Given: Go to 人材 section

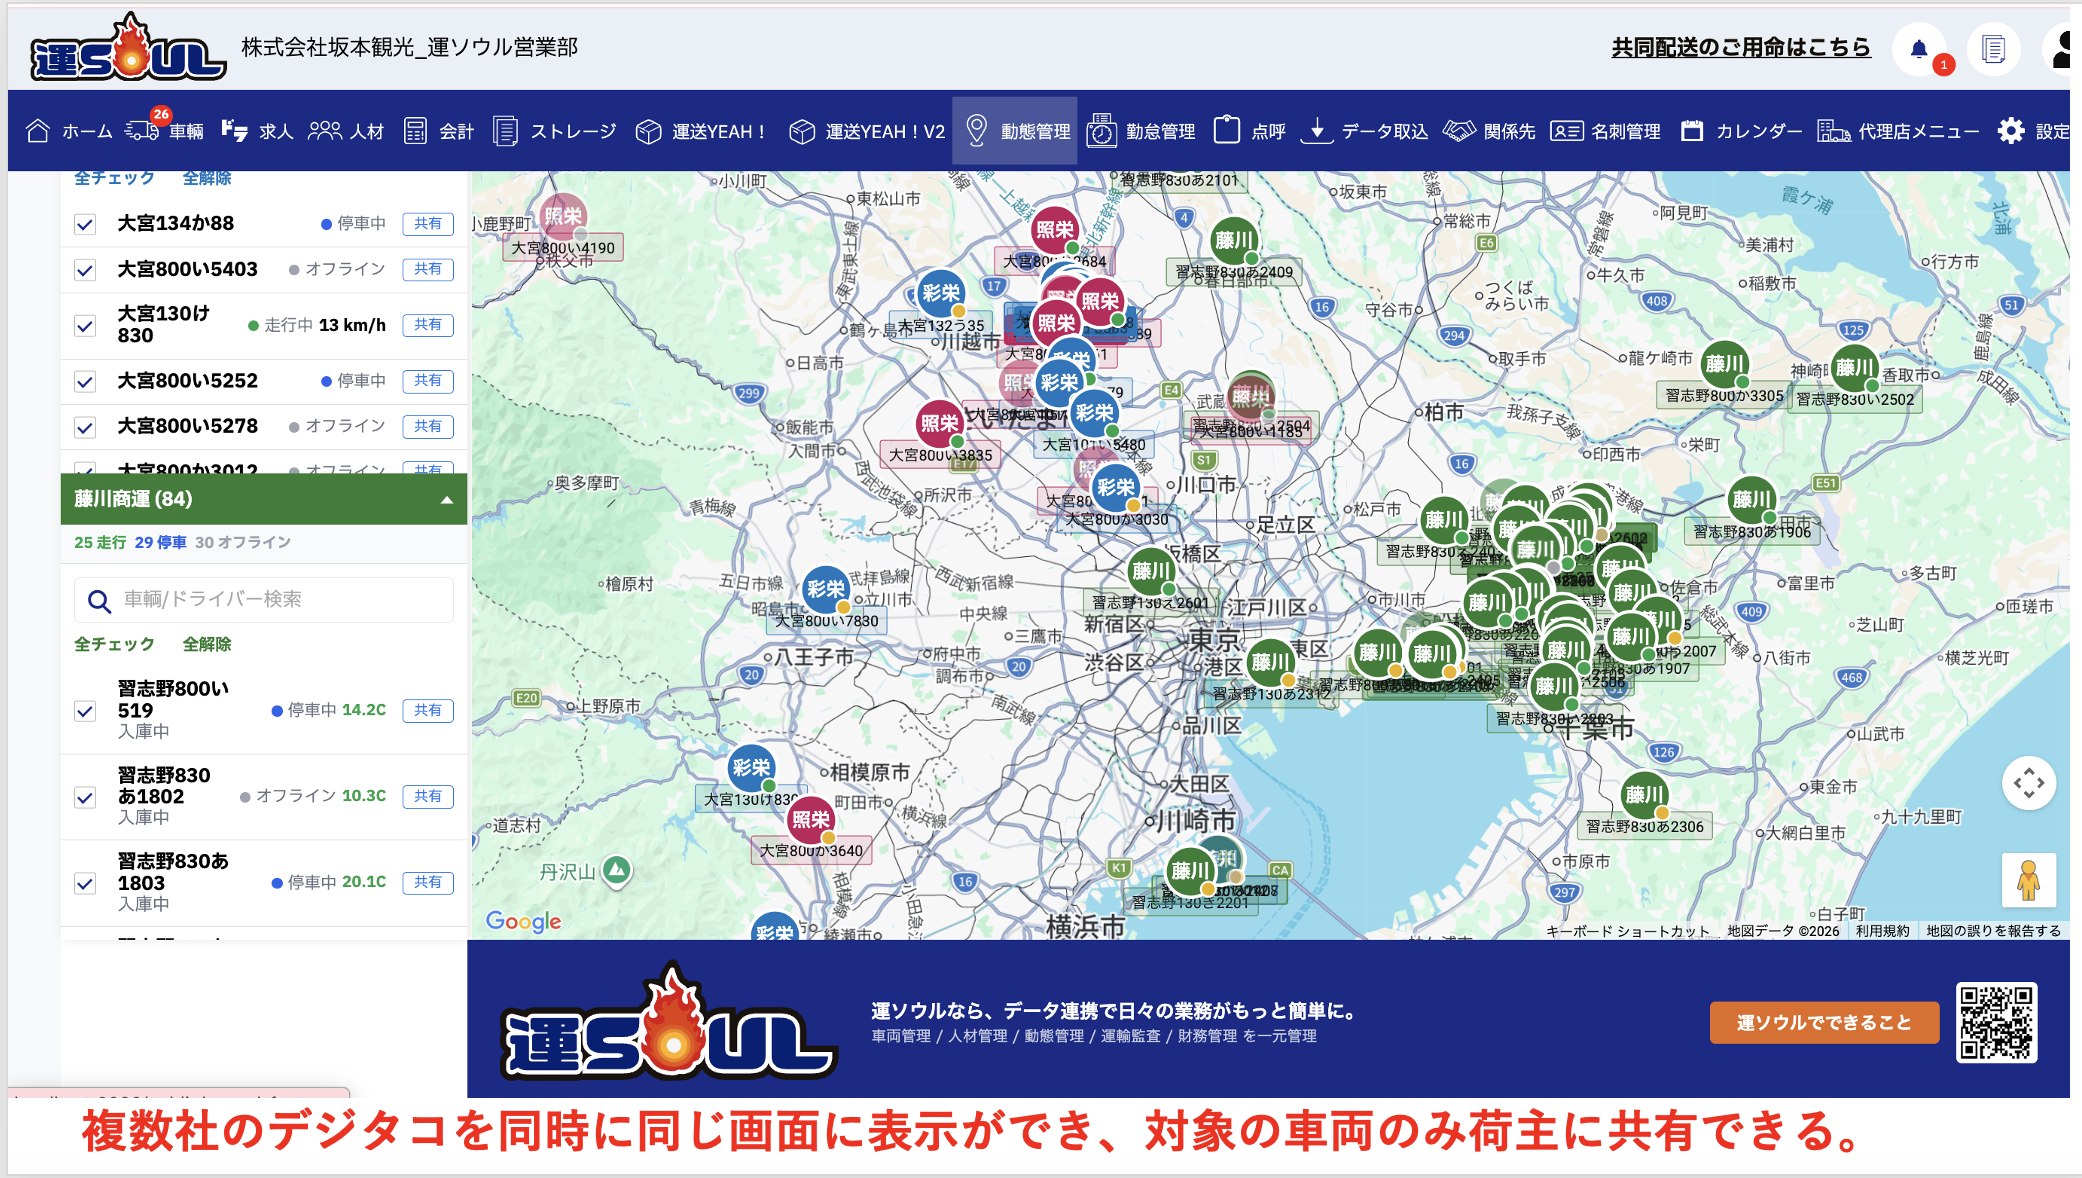Looking at the screenshot, I should pos(346,131).
